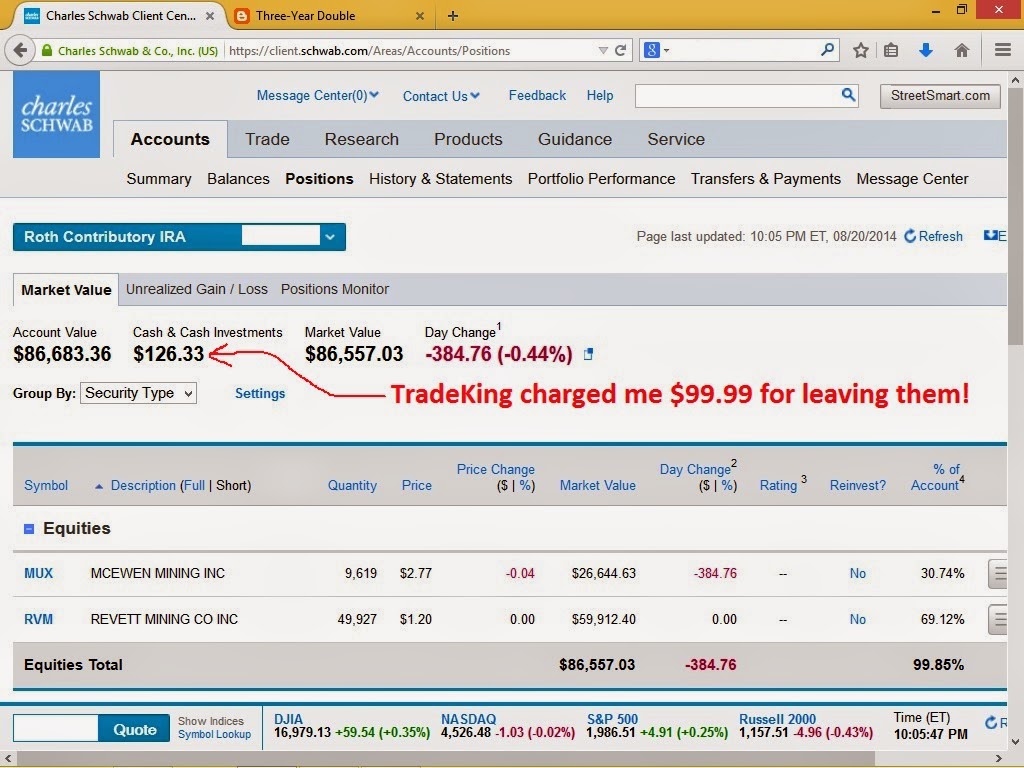Open the Settings link
Viewport: 1024px width, 768px height.
pos(260,393)
